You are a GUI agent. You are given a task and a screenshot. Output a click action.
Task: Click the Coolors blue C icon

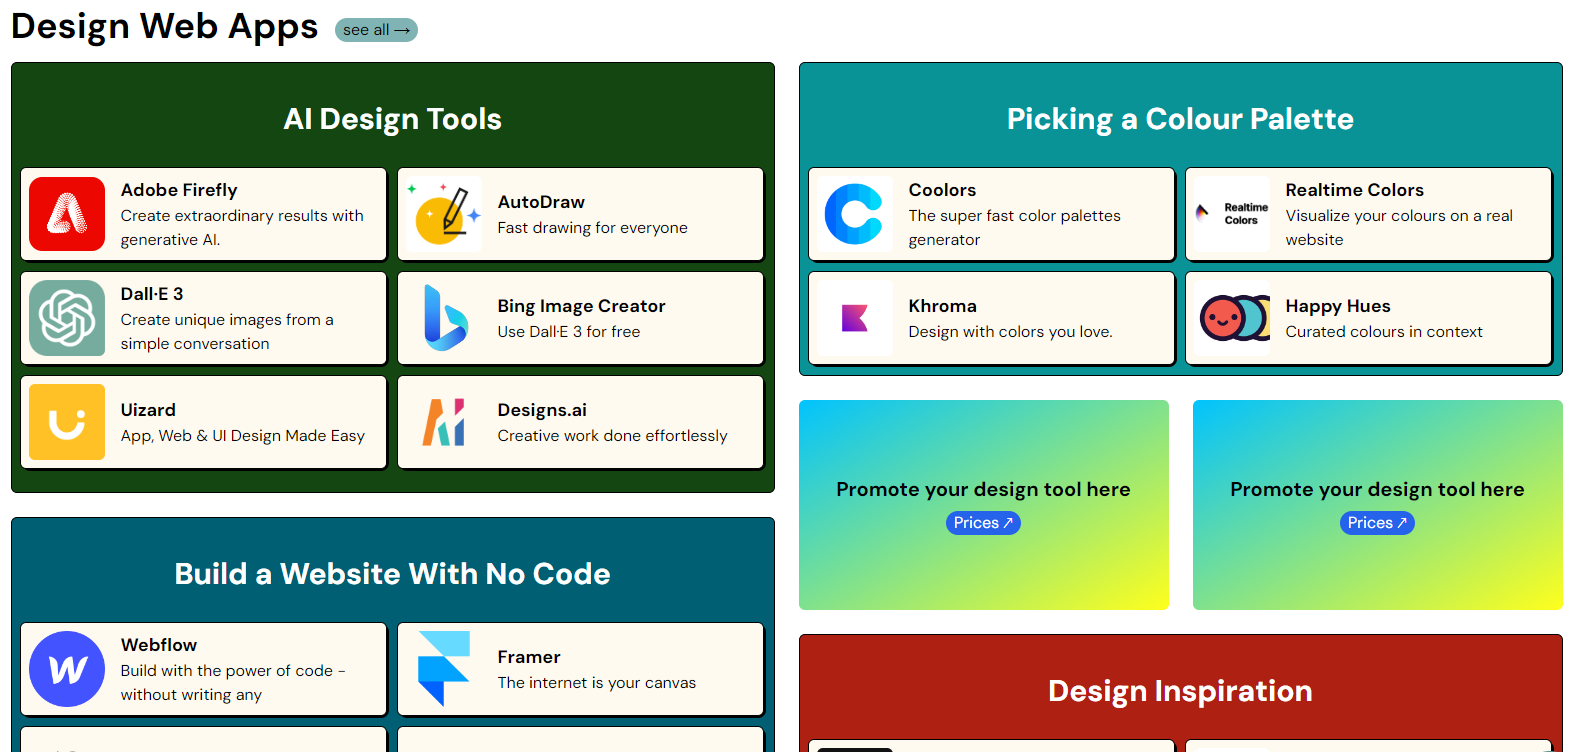point(855,214)
